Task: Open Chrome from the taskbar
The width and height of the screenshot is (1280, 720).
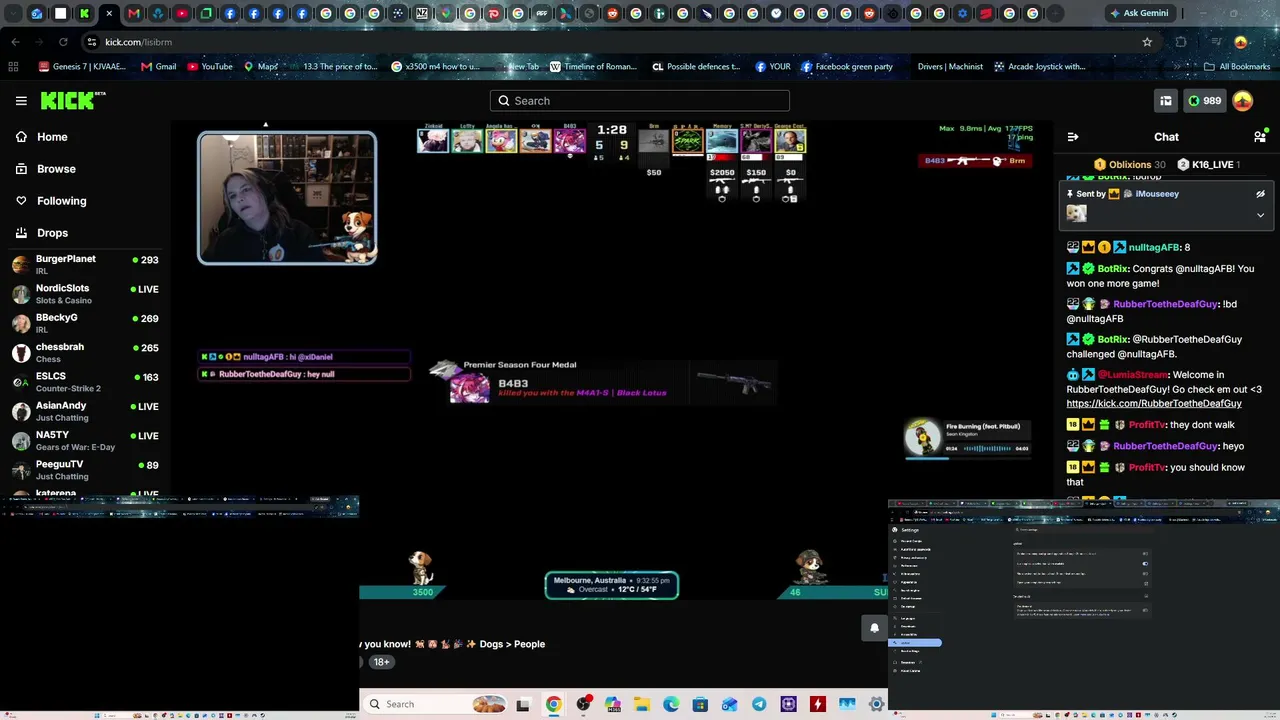Action: click(553, 704)
